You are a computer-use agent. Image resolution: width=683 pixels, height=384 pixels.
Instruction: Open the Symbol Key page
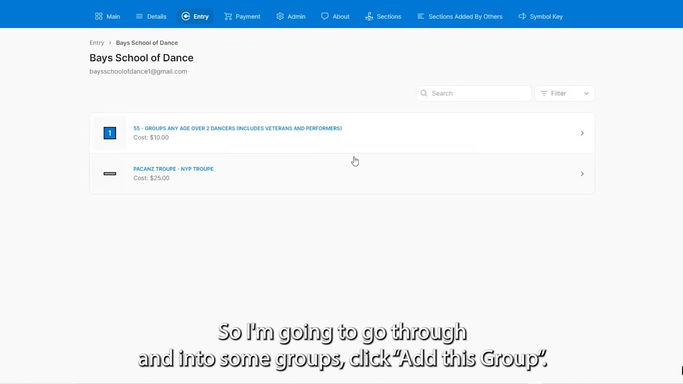pyautogui.click(x=541, y=17)
